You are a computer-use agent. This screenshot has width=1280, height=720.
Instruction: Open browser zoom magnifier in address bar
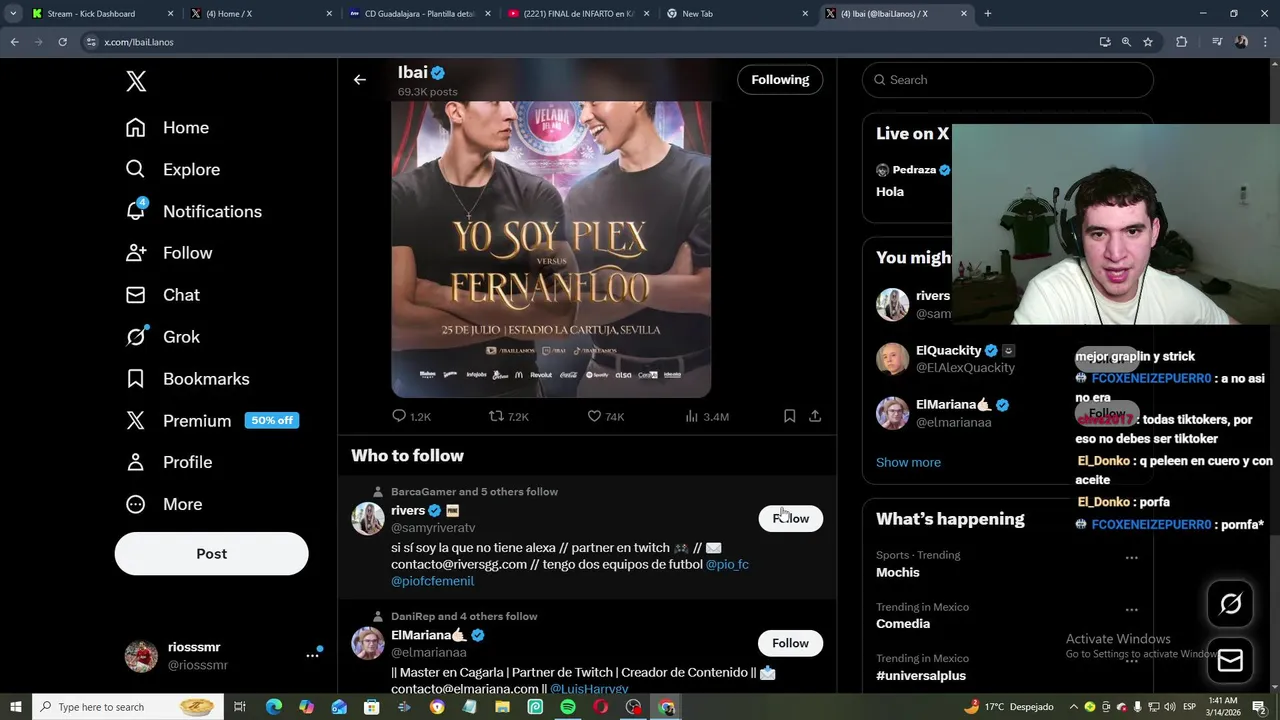[1126, 42]
